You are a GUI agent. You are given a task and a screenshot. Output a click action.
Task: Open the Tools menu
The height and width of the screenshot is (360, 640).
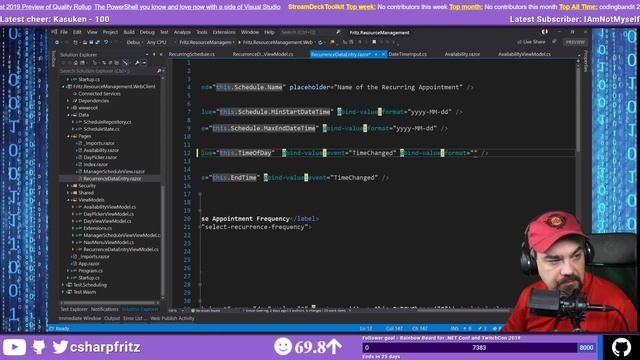[x=202, y=32]
